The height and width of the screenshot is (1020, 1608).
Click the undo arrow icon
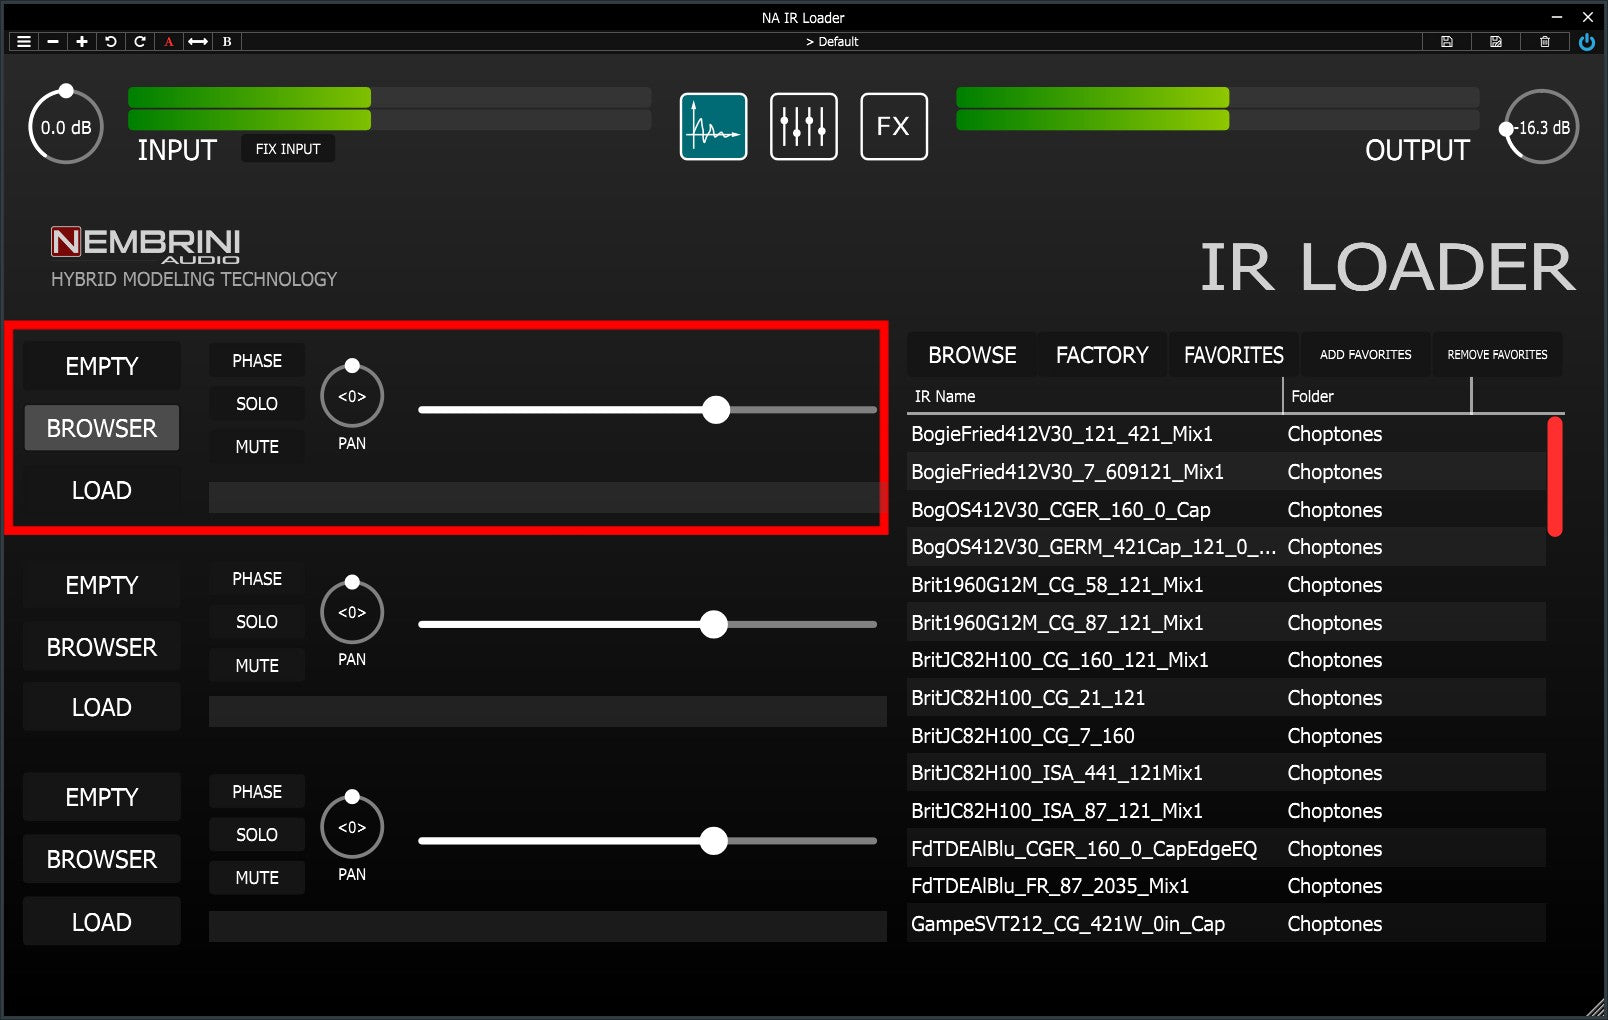pyautogui.click(x=111, y=42)
